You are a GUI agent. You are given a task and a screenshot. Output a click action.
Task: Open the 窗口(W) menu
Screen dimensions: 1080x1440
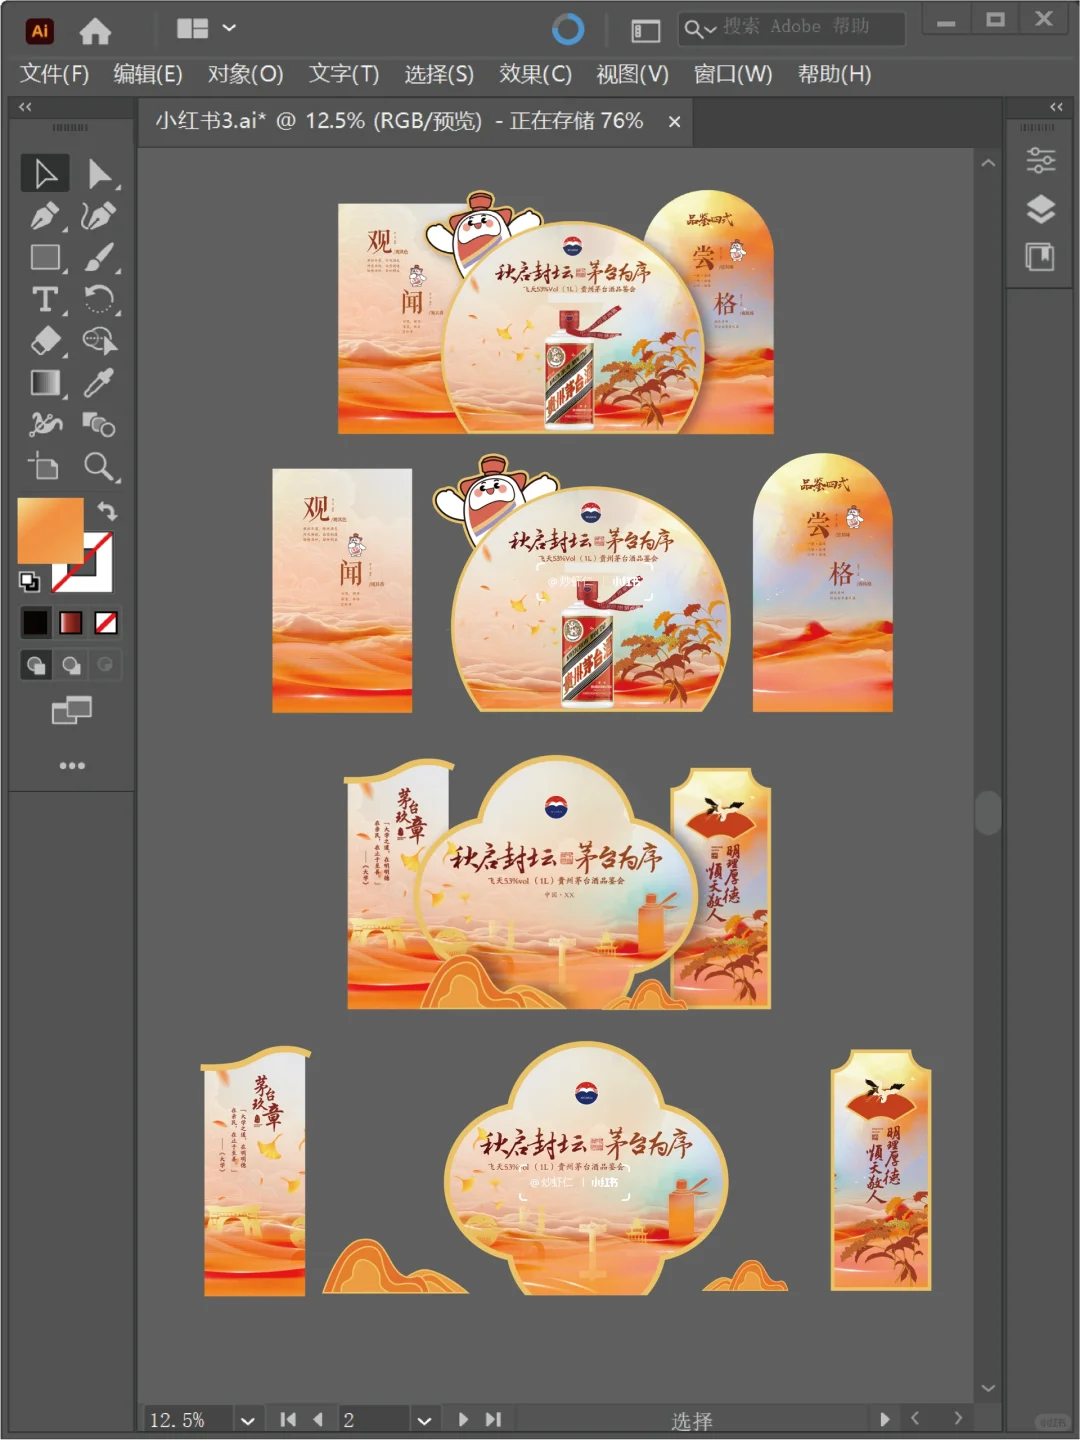coord(733,74)
